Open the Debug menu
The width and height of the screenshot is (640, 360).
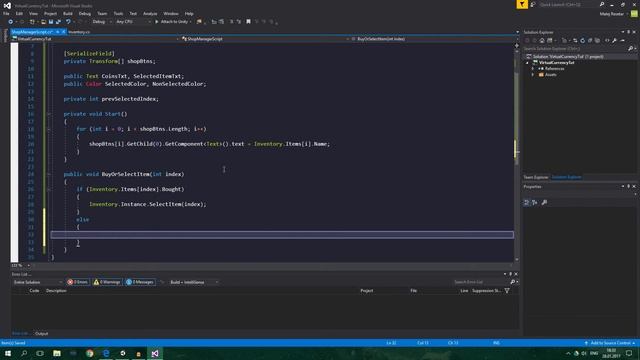[85, 13]
